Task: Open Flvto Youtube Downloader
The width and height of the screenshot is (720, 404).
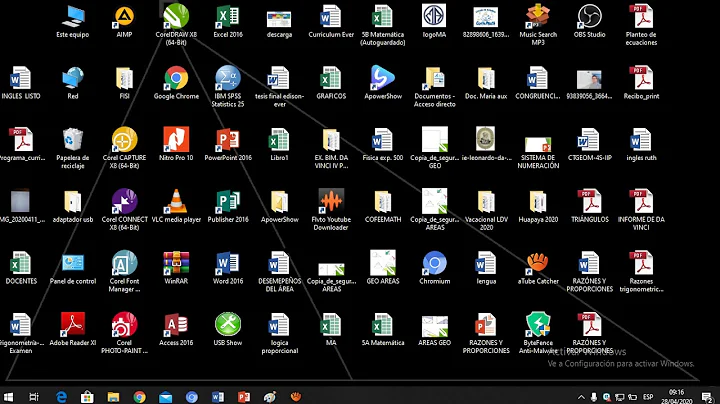Action: tap(331, 210)
